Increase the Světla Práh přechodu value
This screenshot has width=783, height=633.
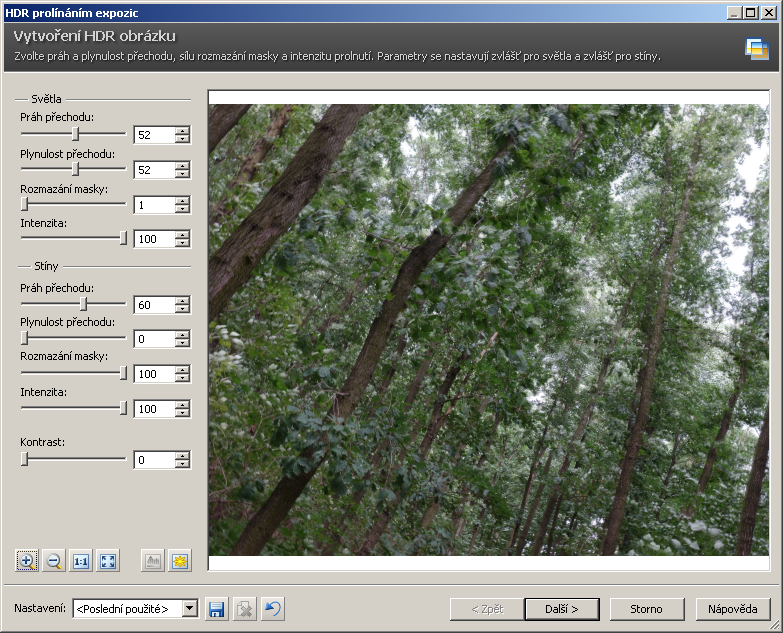click(182, 131)
